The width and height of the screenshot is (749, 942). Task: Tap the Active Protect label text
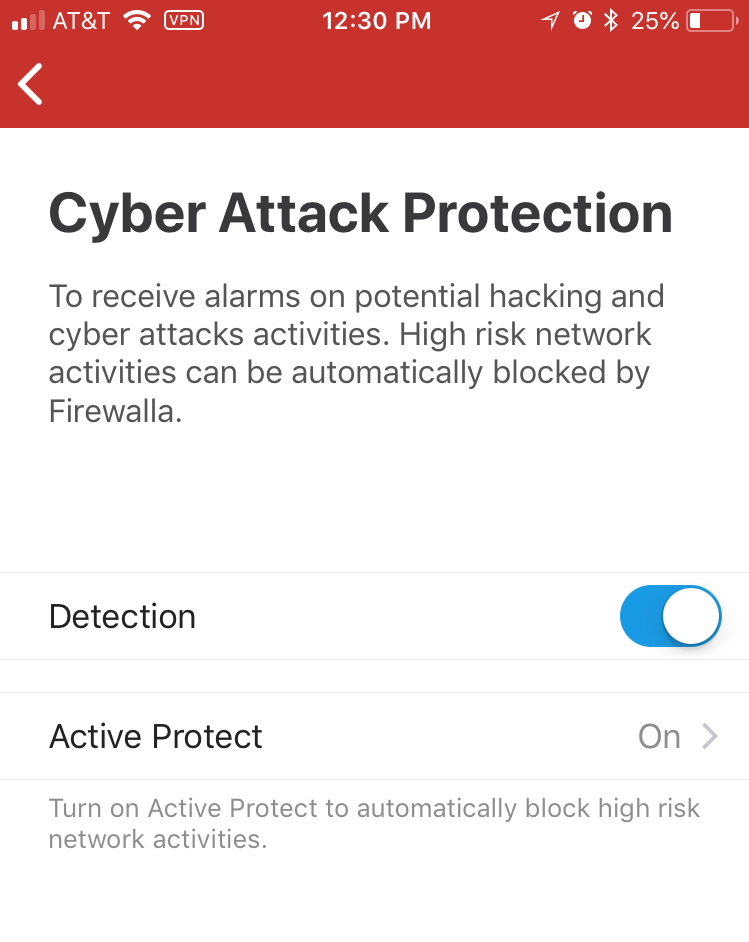tap(156, 737)
